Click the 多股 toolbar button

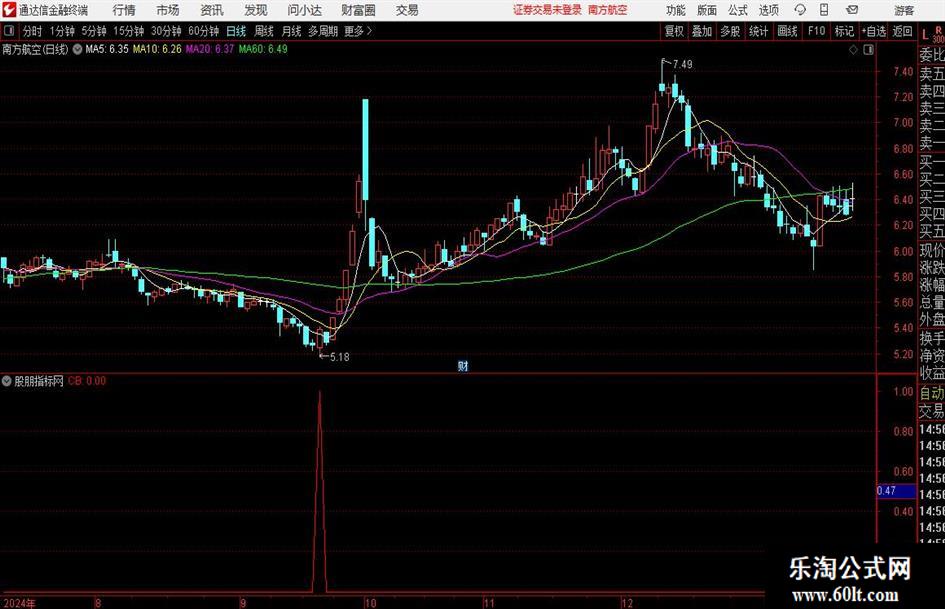[730, 31]
